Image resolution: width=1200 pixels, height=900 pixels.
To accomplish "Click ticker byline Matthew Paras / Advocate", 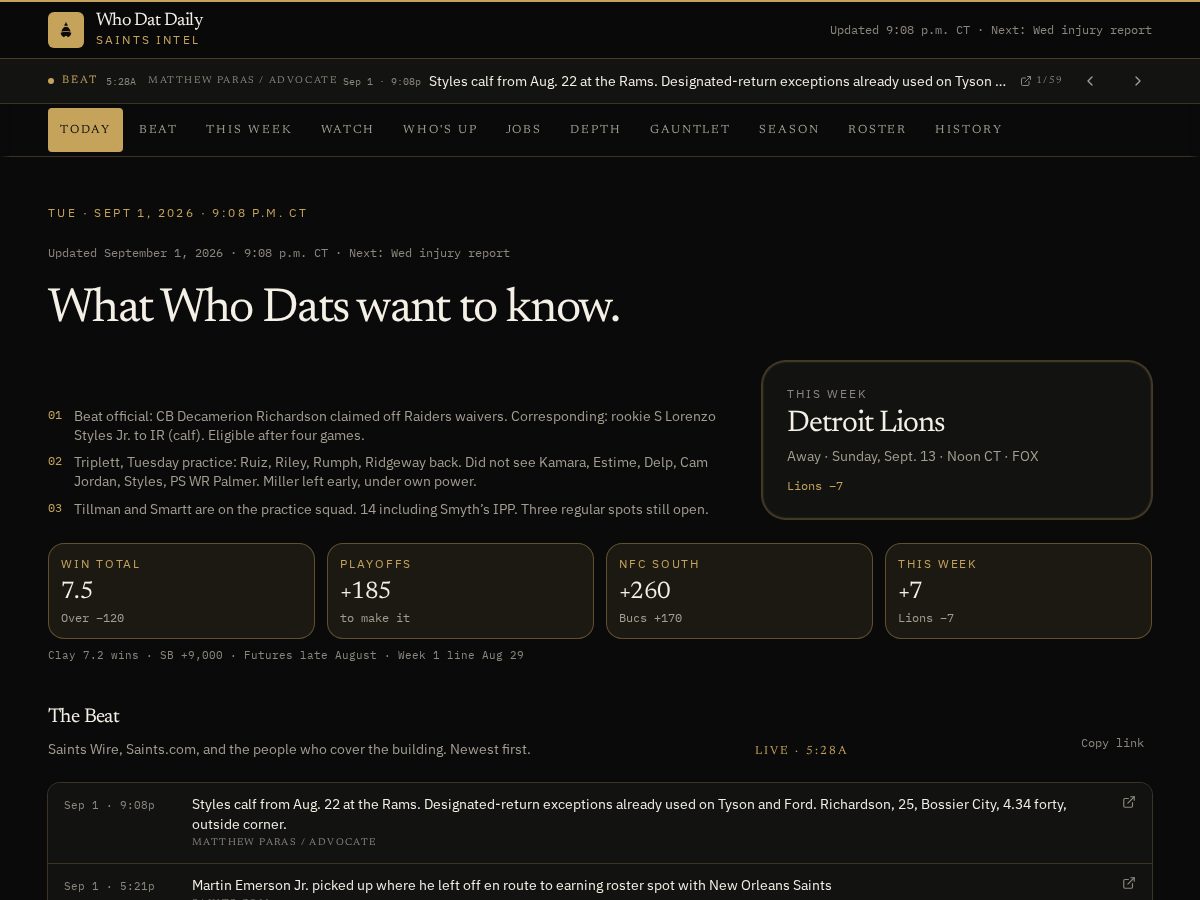I will point(242,80).
